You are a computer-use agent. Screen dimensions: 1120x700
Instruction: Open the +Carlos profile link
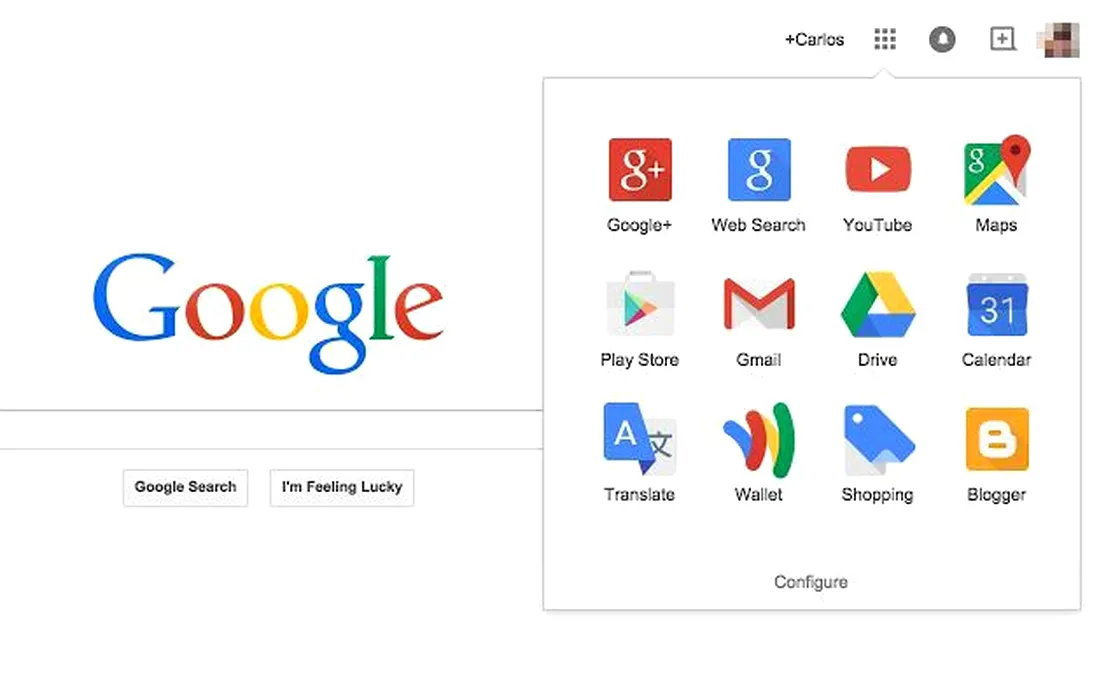(814, 39)
